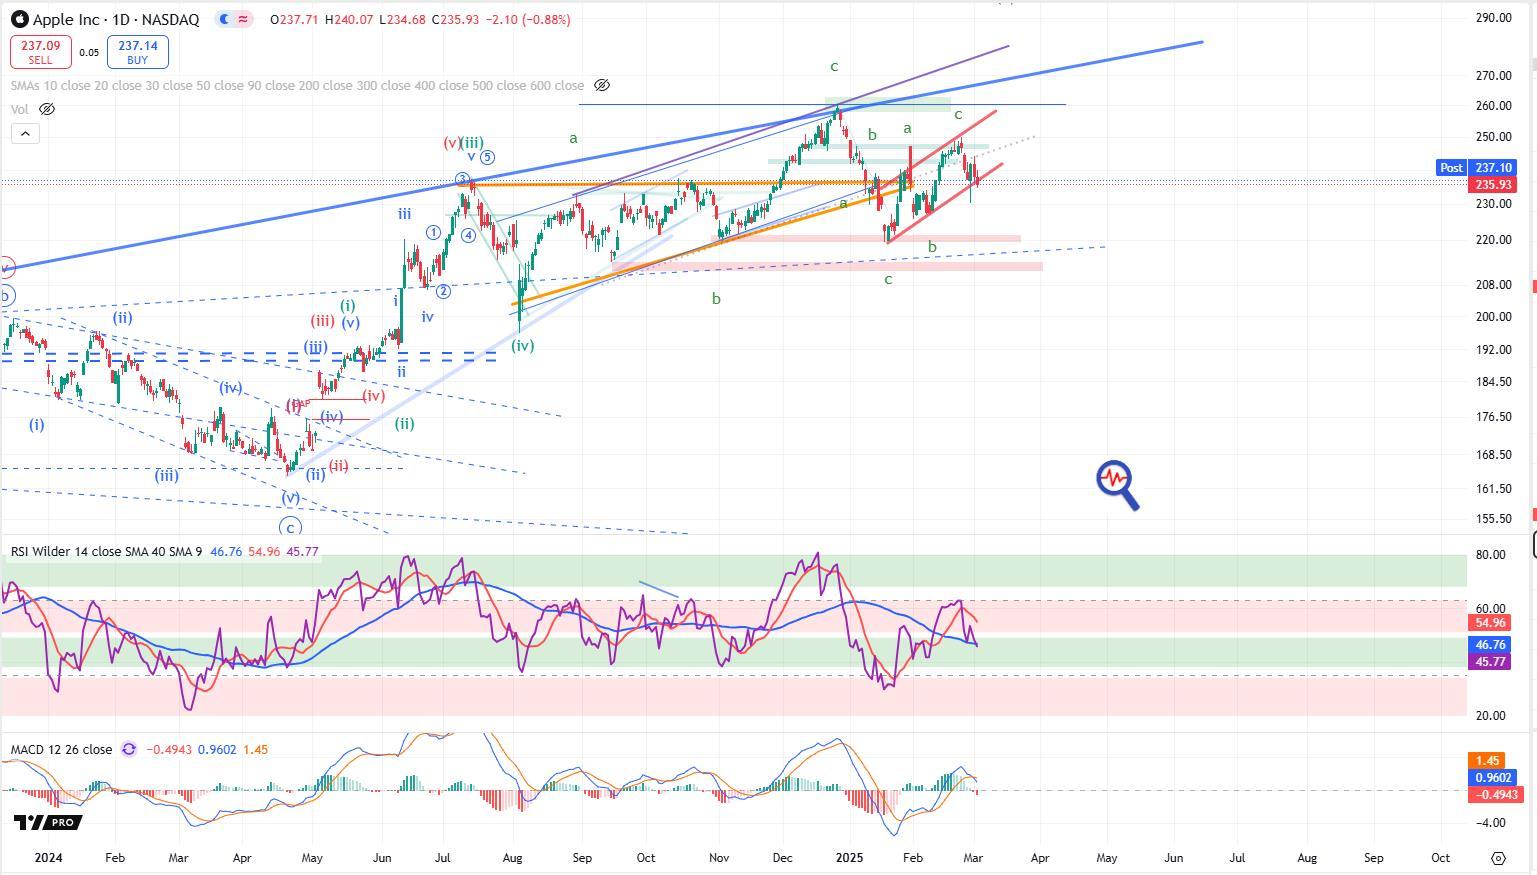Open chart settings gear in bottom-right corner
The height and width of the screenshot is (875, 1537).
(1498, 858)
